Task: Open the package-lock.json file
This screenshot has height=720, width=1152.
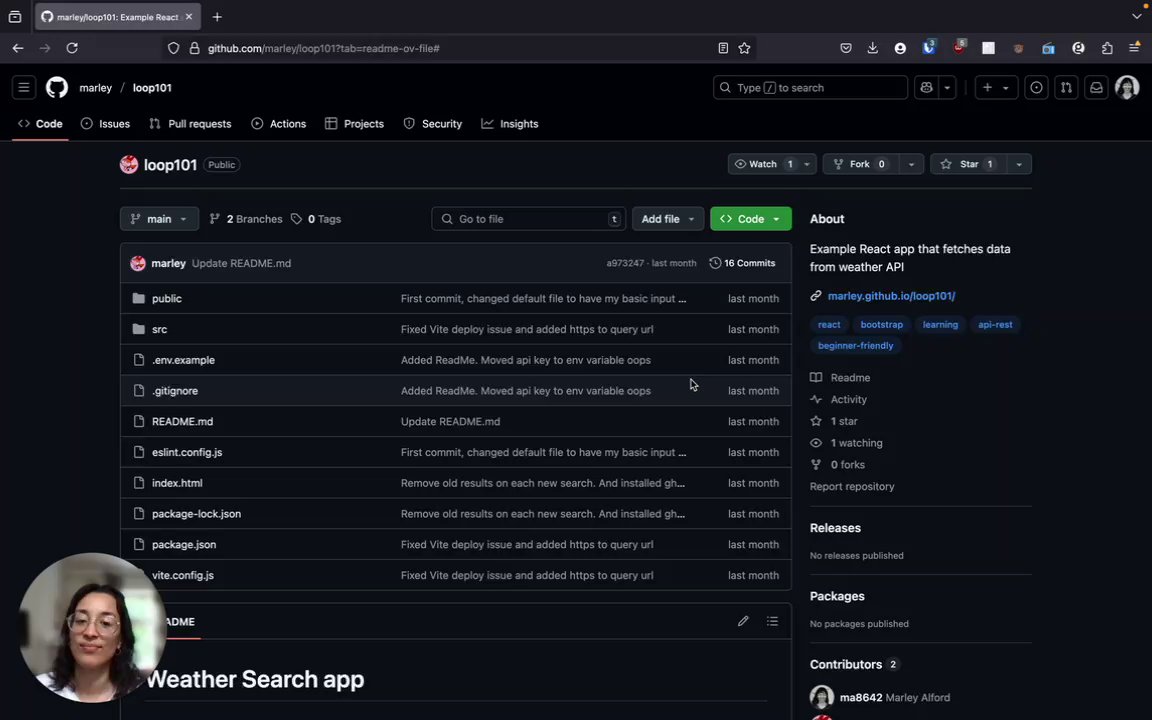Action: (x=196, y=514)
